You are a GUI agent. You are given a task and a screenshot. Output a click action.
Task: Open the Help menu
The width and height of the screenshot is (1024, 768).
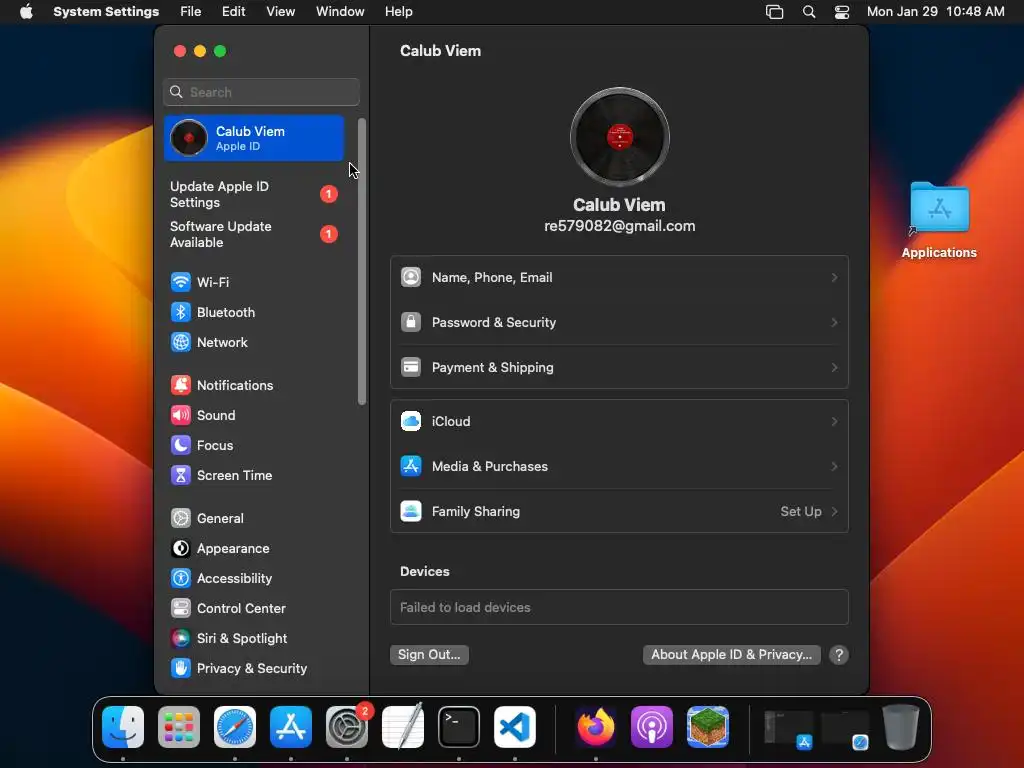(x=398, y=12)
